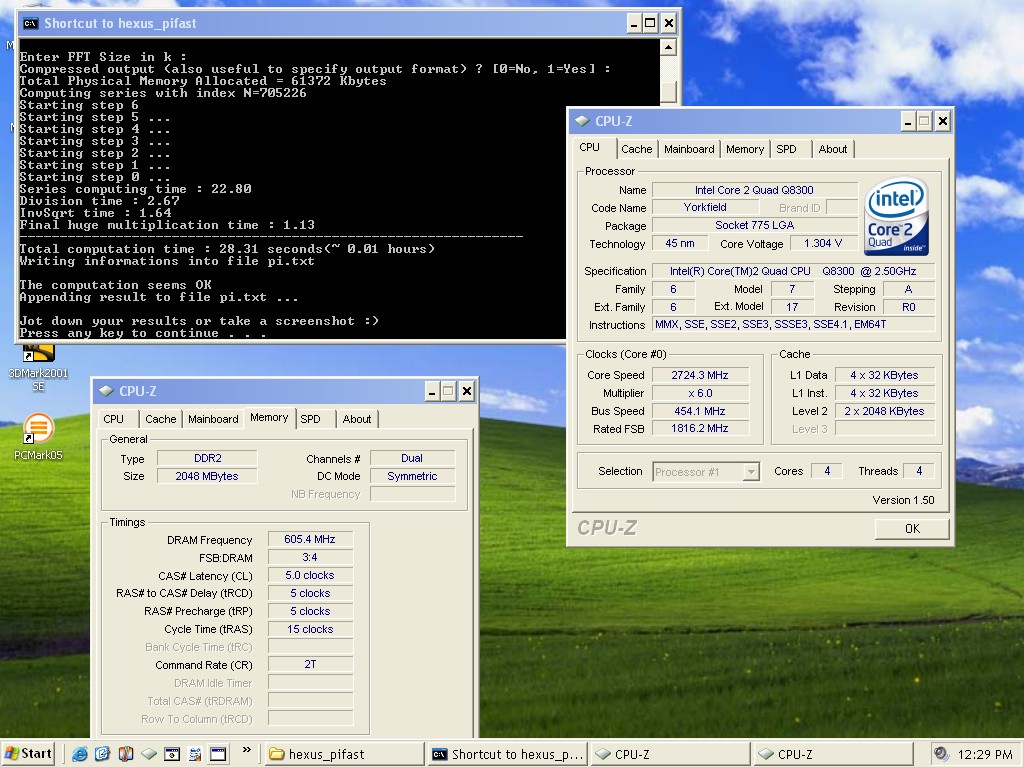Screen dimensions: 1024x768
Task: Click the CPU-Z diamond icon in right window title
Action: 582,121
